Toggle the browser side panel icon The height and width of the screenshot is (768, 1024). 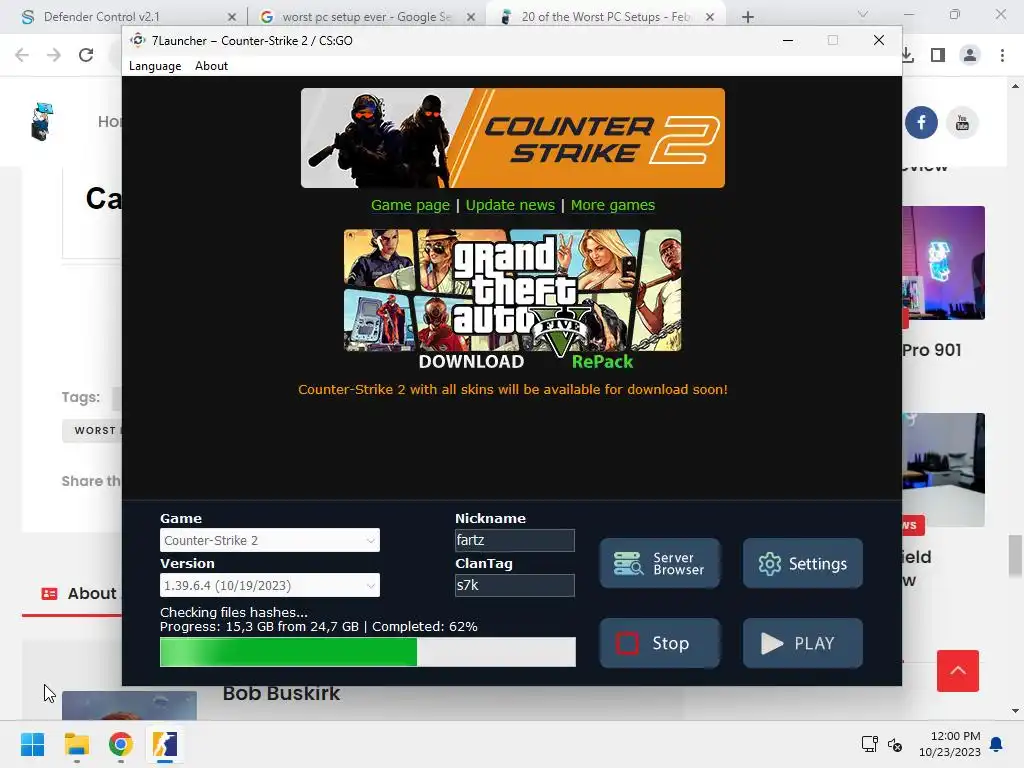(x=938, y=55)
